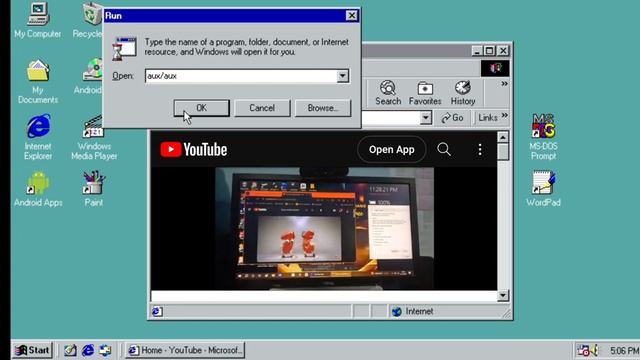Screen dimensions: 640x360
Task: Click the Internet zone icon in status bar
Action: pos(396,311)
